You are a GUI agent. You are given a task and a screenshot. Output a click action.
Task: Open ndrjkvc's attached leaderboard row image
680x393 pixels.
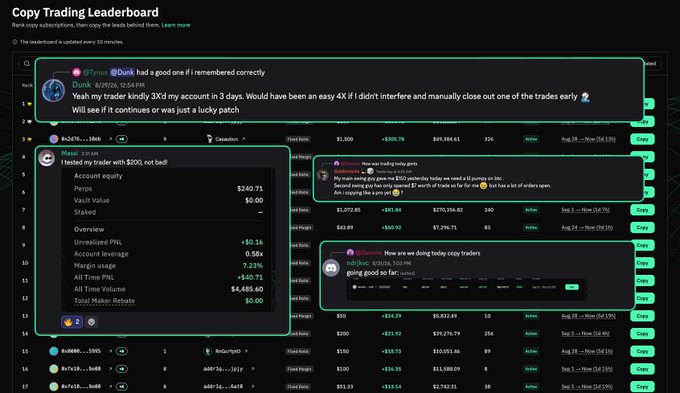[467, 288]
